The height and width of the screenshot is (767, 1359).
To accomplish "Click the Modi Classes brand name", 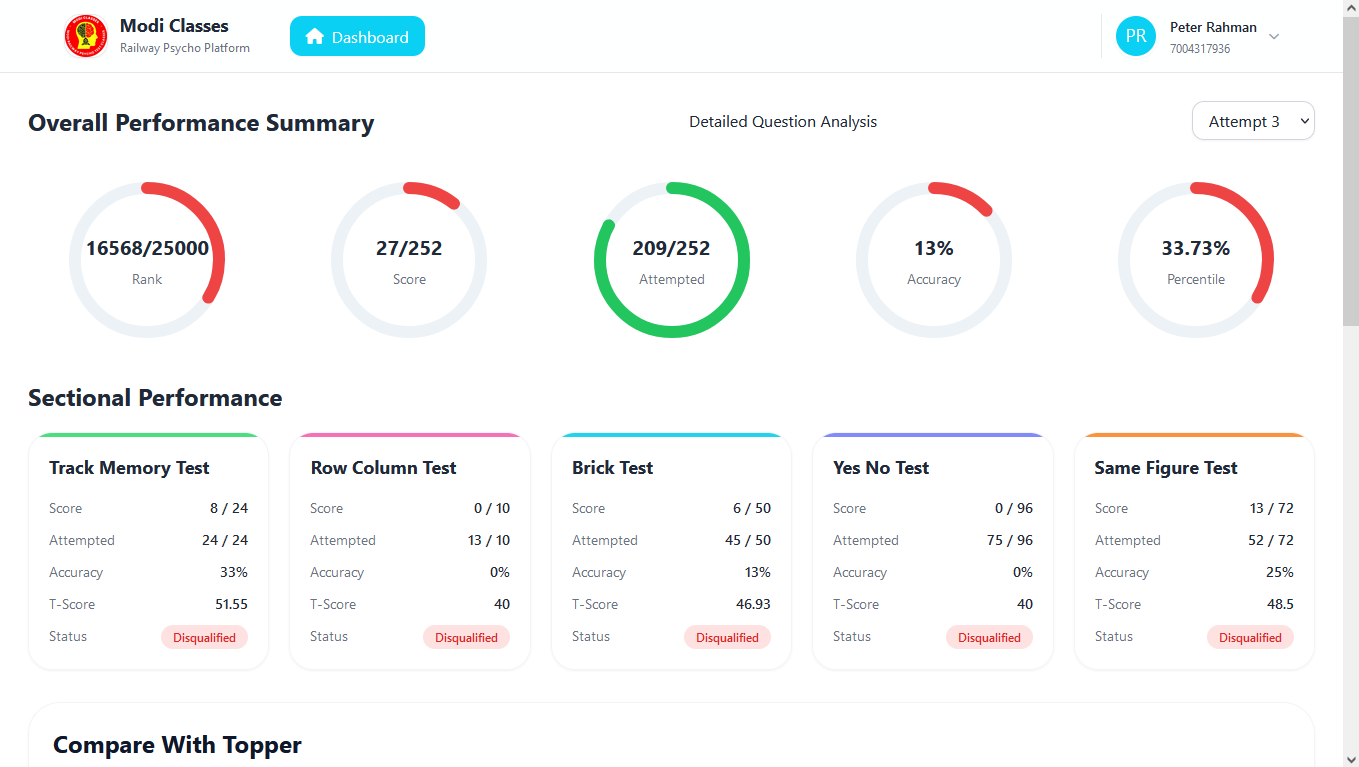I will [174, 26].
